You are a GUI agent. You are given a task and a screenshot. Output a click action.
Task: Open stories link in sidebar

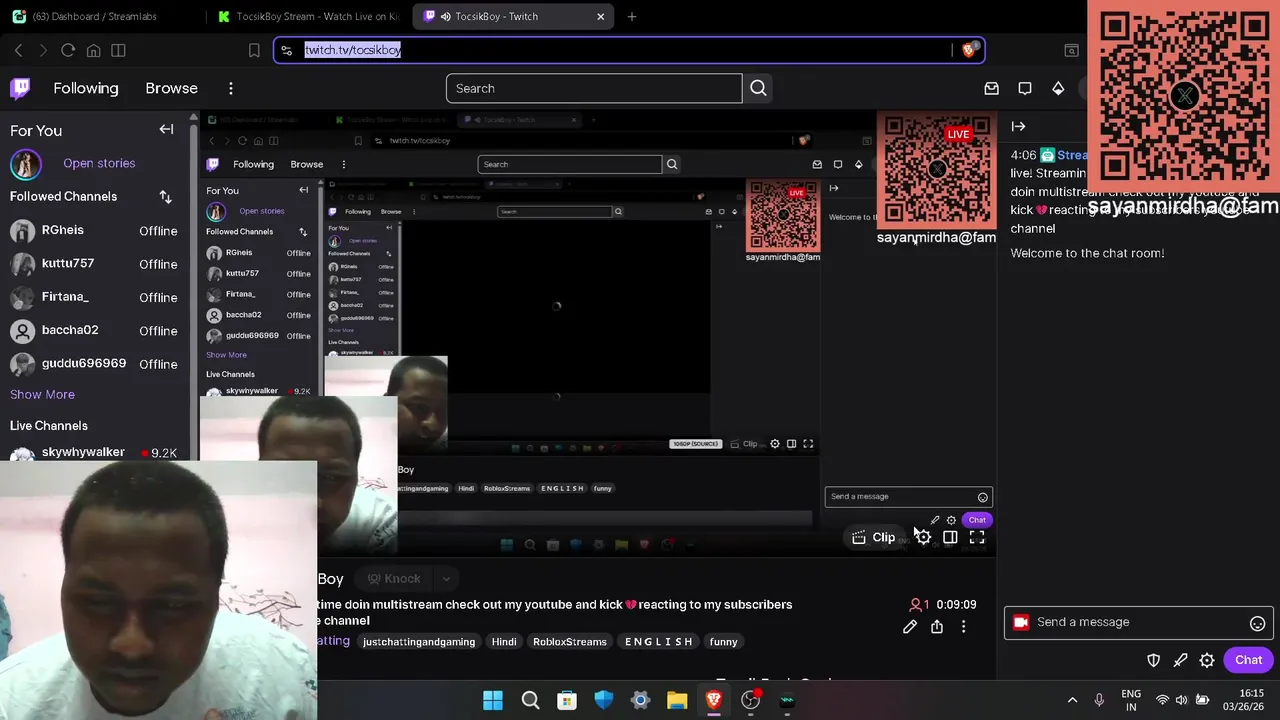[99, 163]
